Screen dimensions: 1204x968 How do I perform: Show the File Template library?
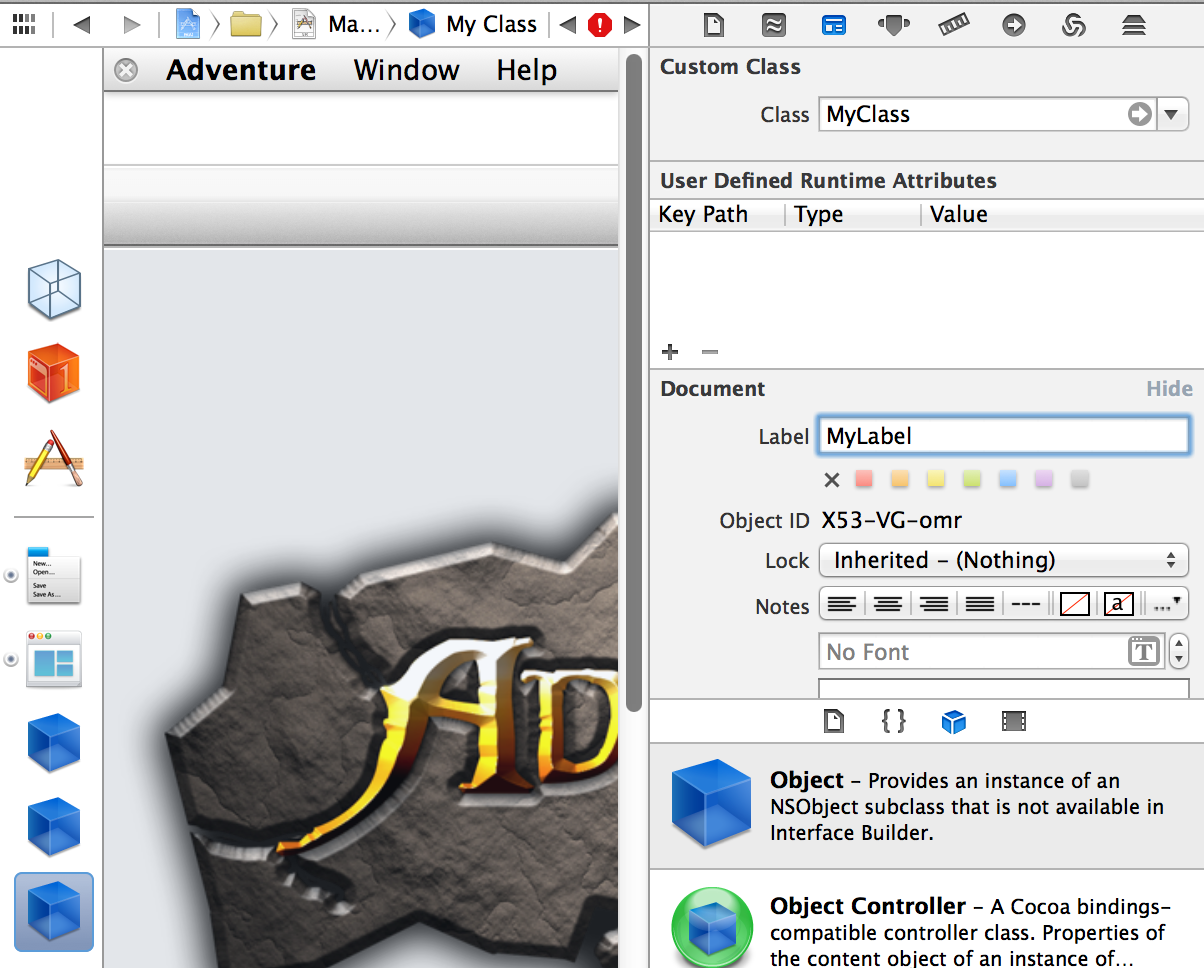(x=833, y=721)
